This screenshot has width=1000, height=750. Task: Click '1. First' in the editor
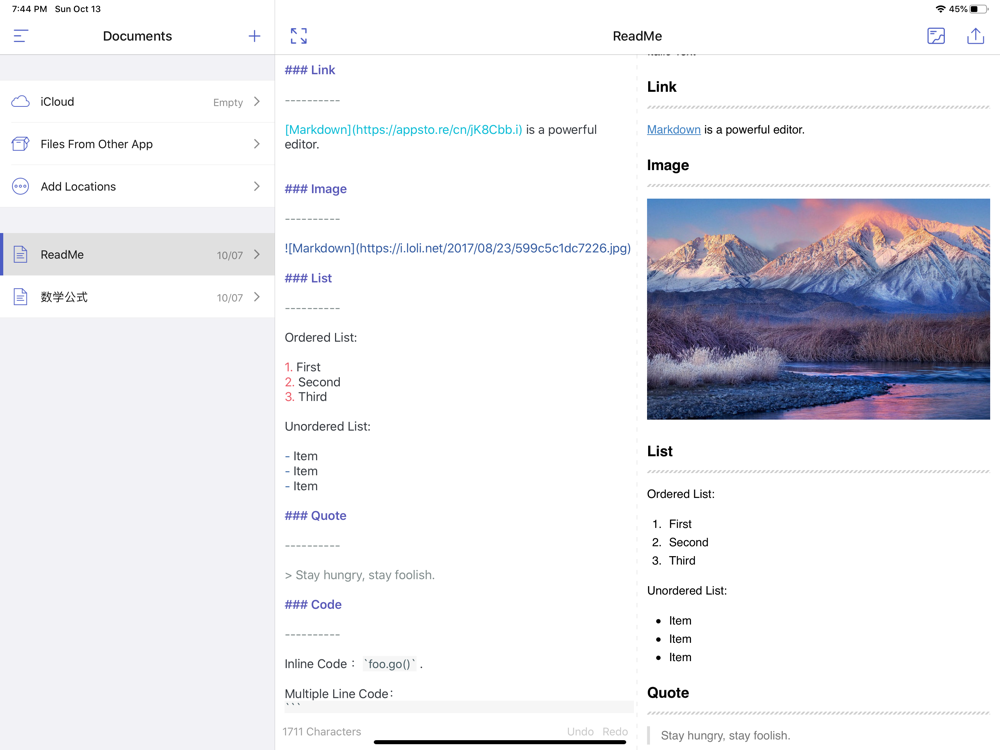302,367
